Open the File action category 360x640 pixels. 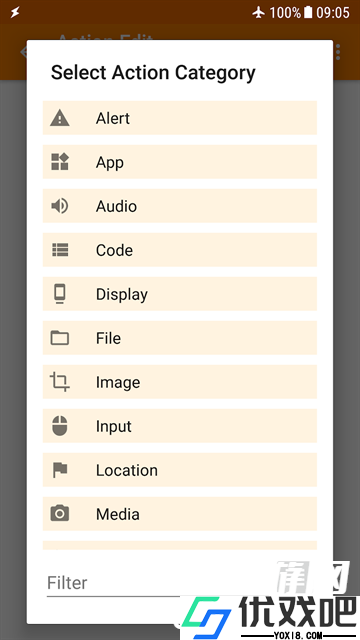coord(180,338)
